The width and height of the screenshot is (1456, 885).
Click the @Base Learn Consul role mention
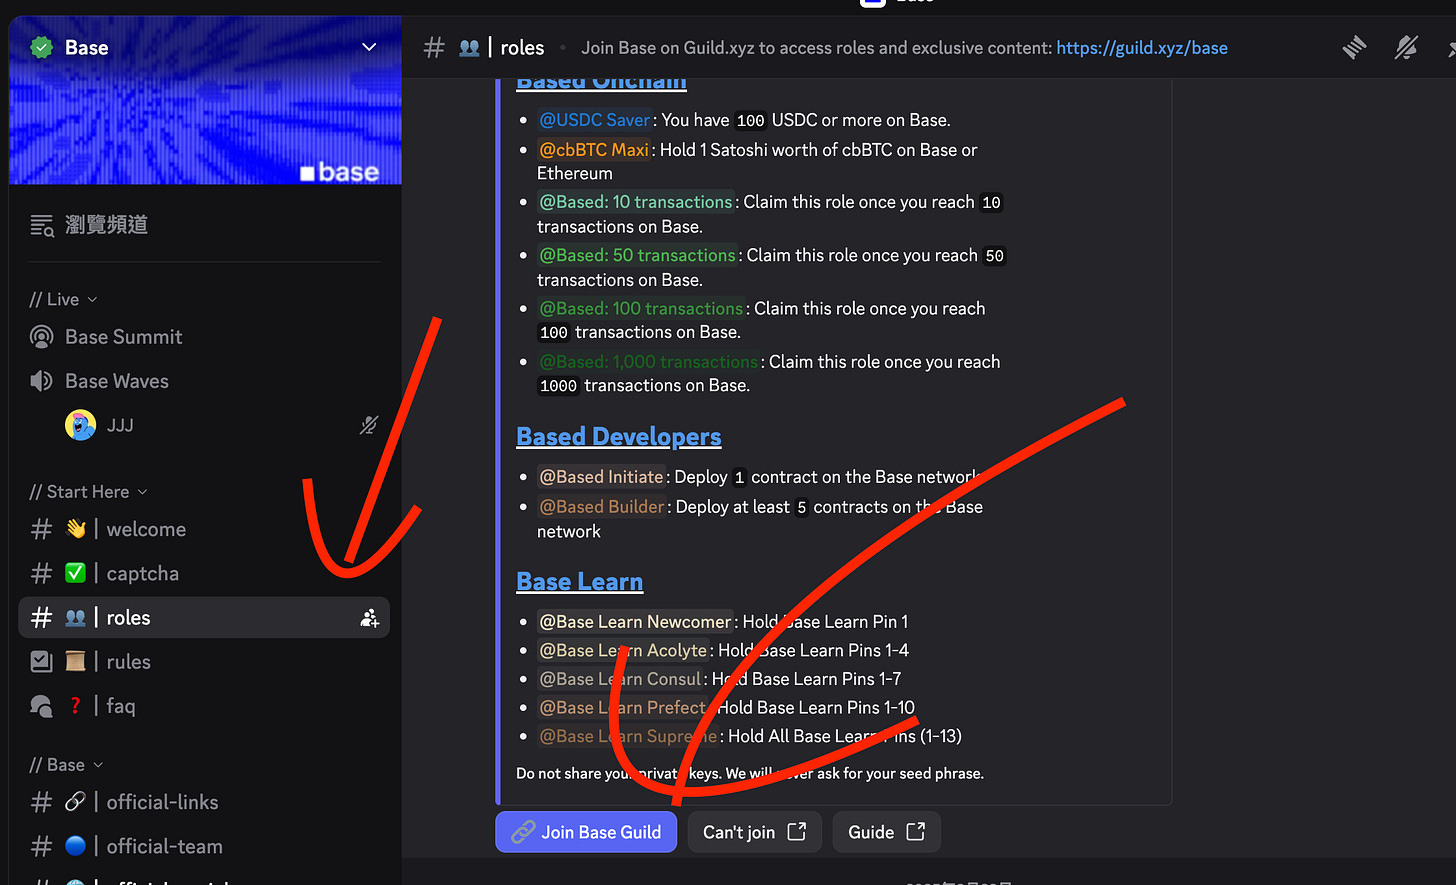[x=620, y=679]
